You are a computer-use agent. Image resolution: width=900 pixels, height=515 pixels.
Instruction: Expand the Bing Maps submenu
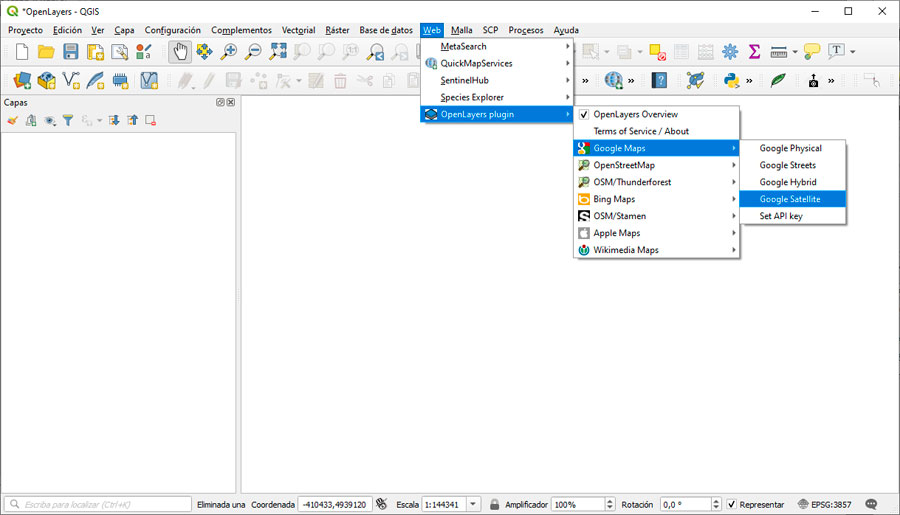656,199
